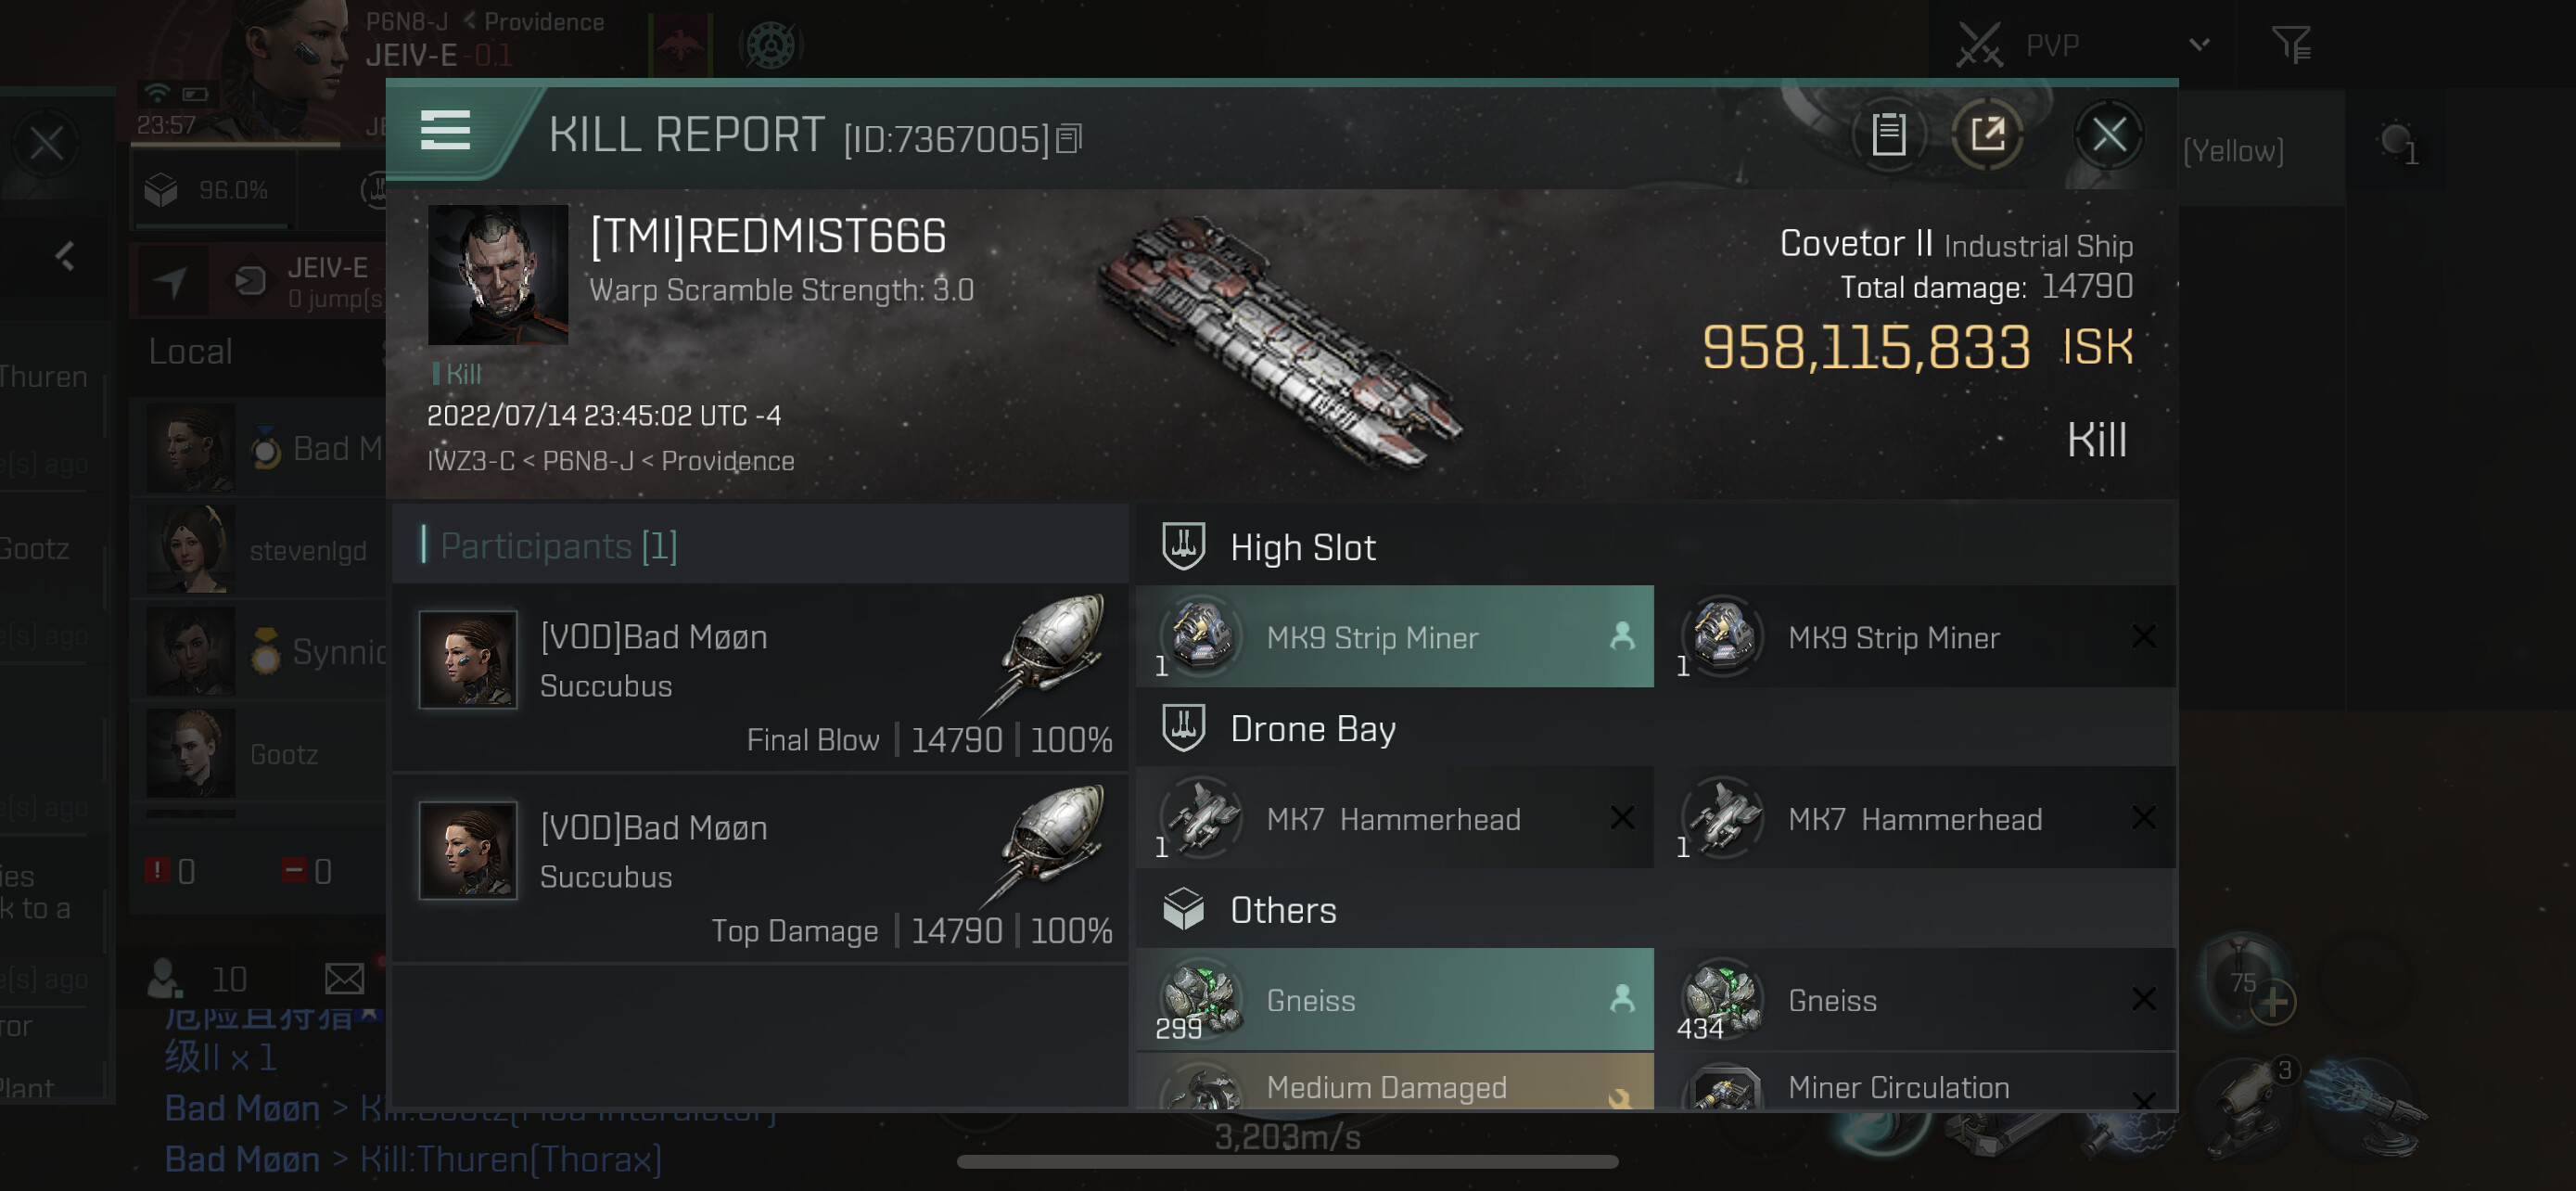Share the kill report externally
2576x1191 pixels.
point(1987,134)
